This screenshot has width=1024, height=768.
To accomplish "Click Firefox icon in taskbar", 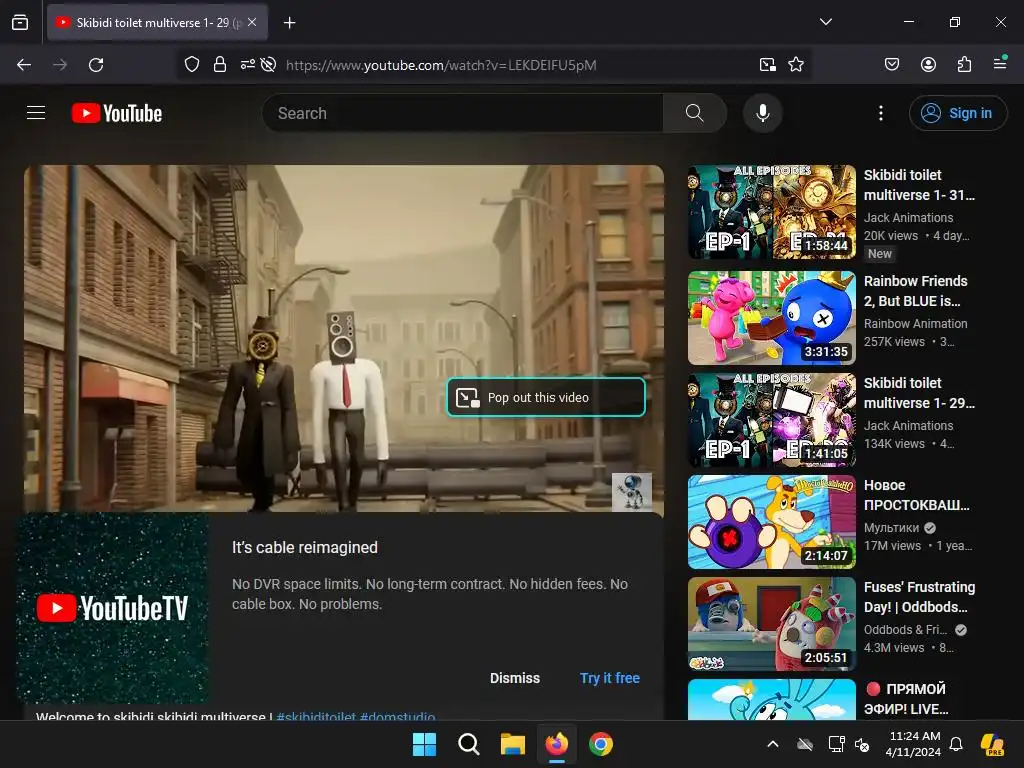I will coord(557,744).
